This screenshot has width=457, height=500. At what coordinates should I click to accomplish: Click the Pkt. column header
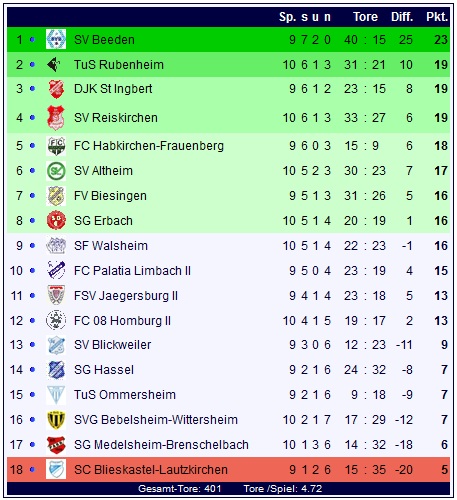coord(437,17)
